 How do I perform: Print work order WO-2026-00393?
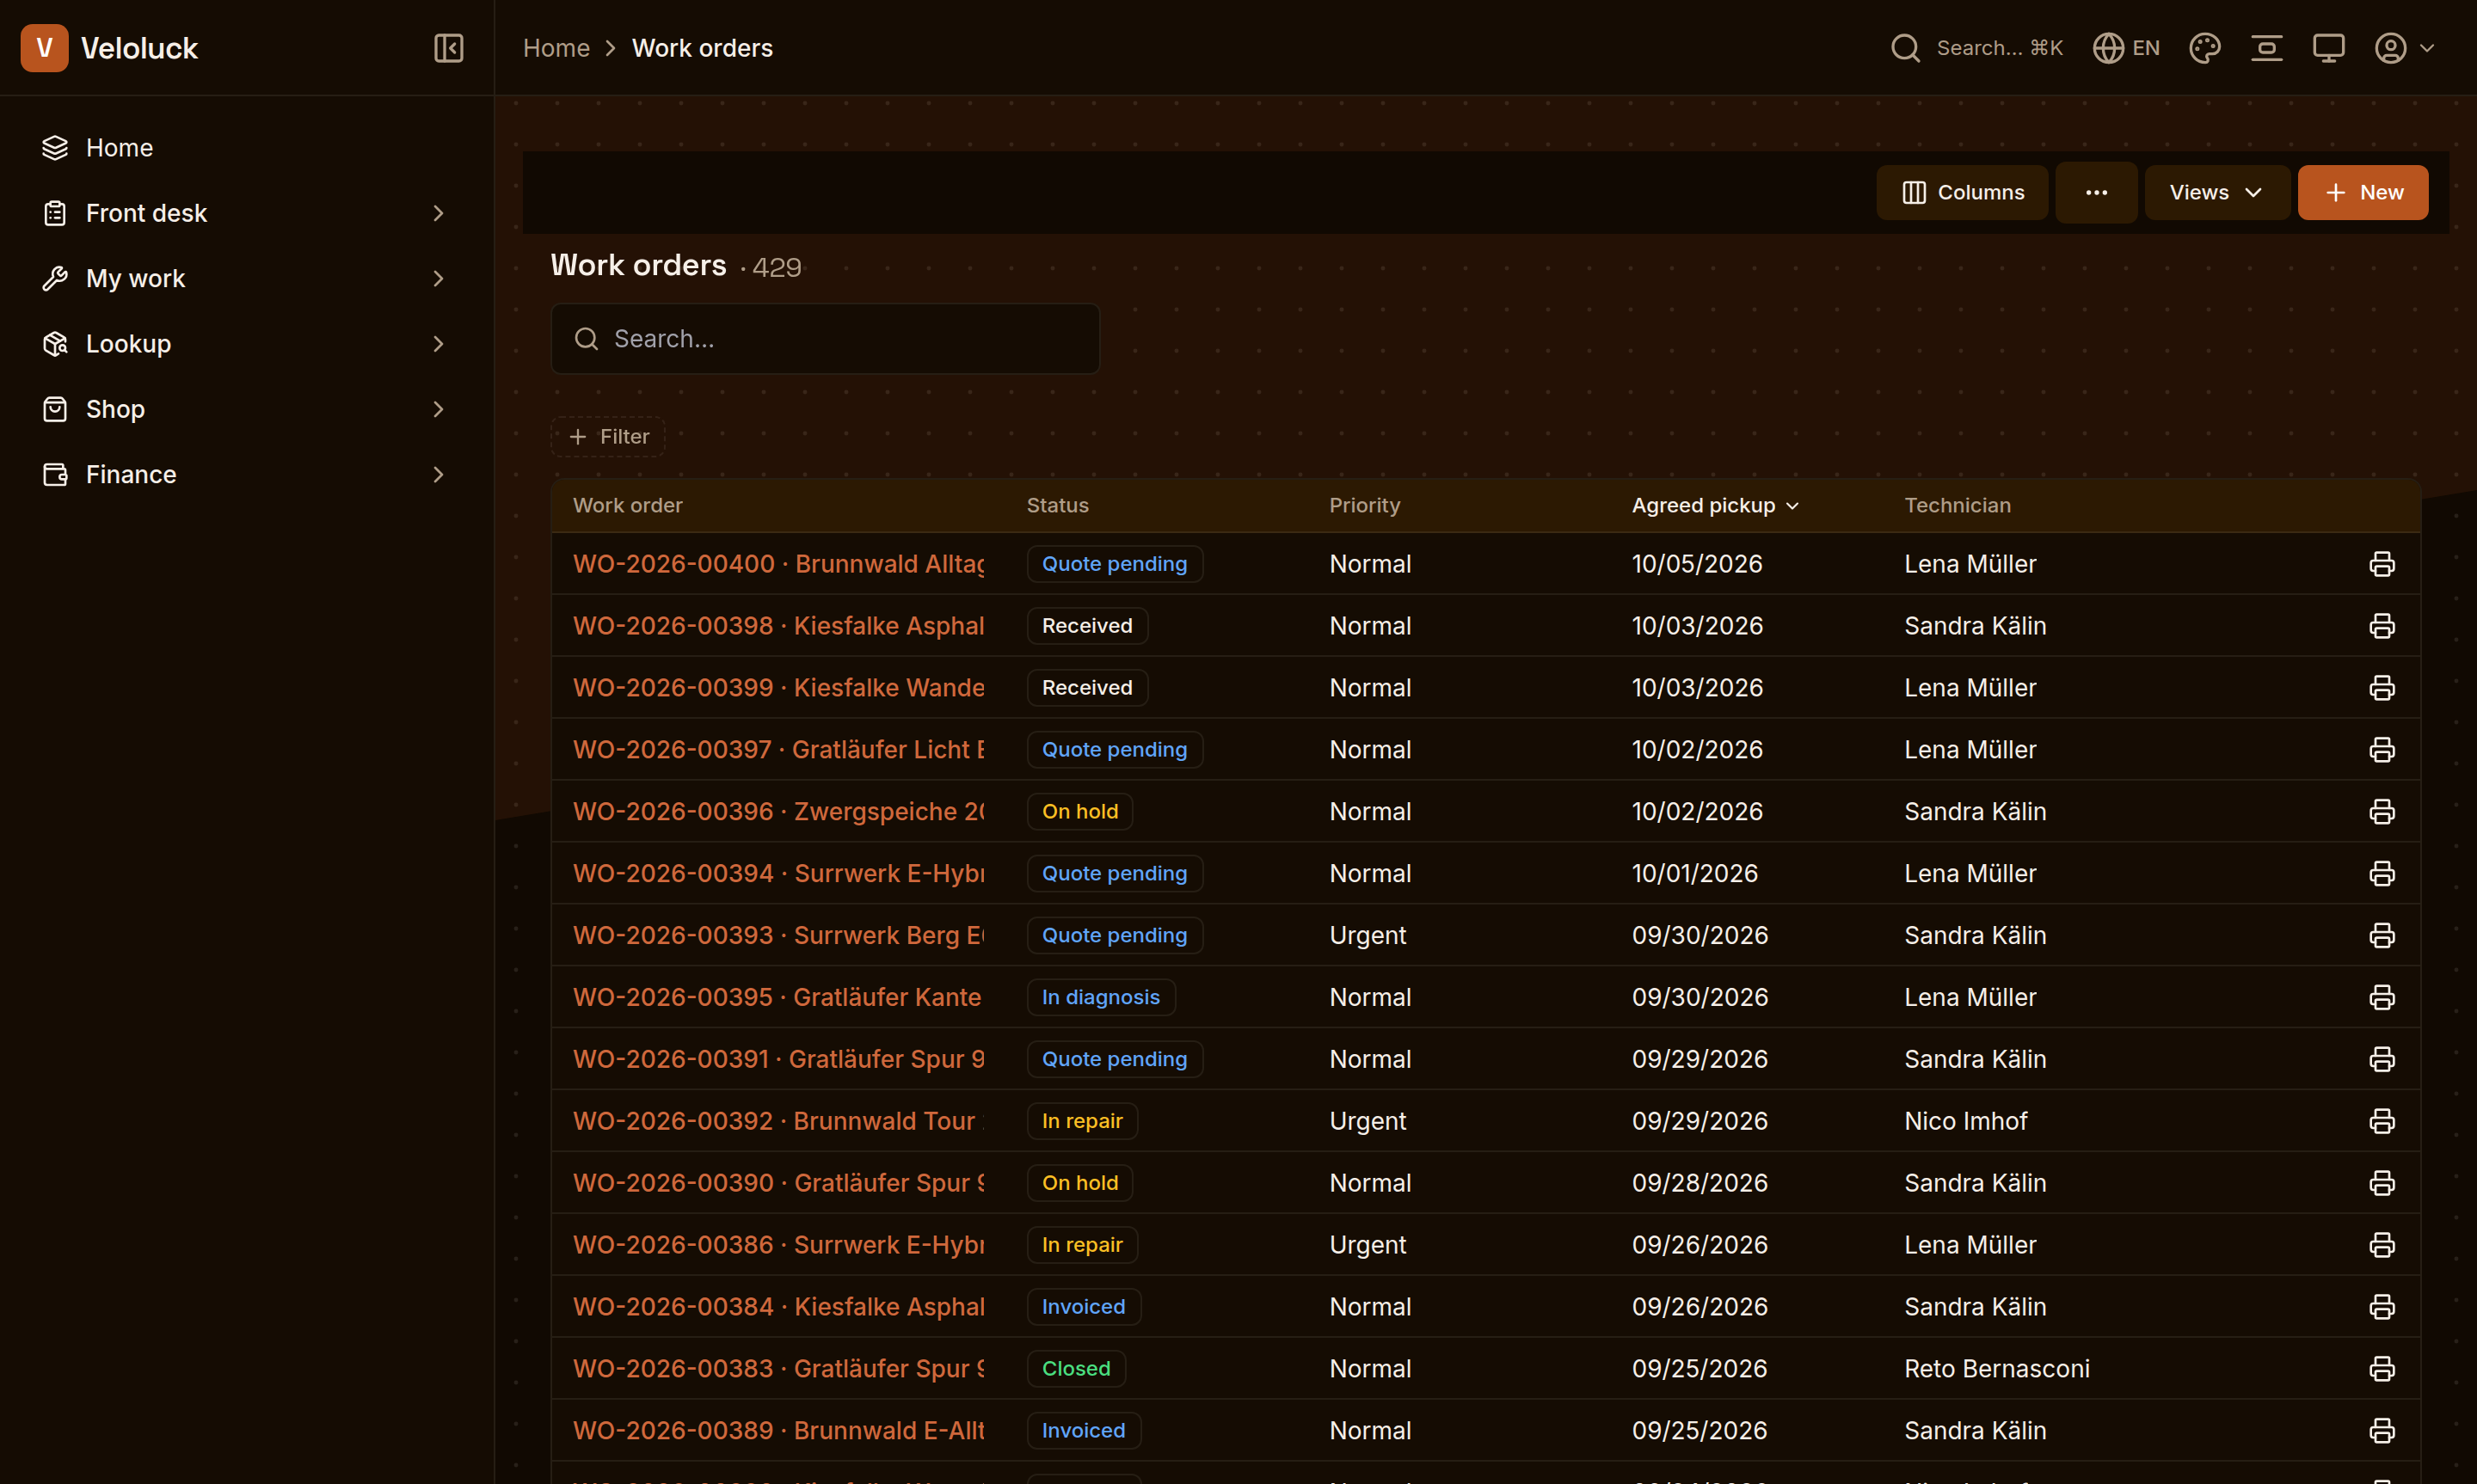pyautogui.click(x=2381, y=935)
